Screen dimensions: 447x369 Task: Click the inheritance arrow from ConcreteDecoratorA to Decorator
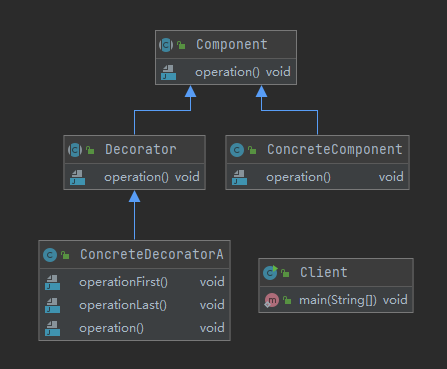point(134,215)
